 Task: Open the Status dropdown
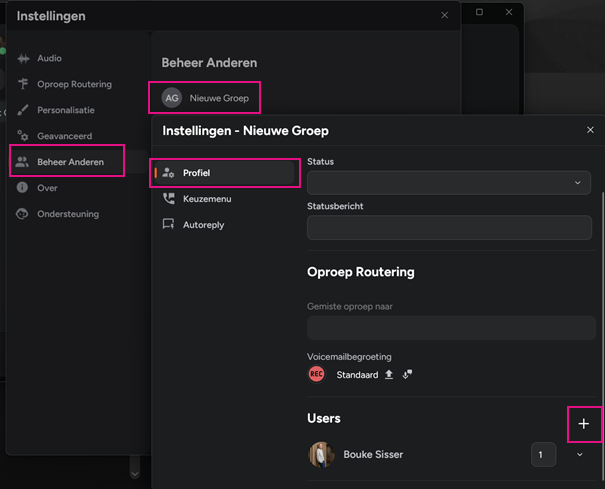[449, 183]
